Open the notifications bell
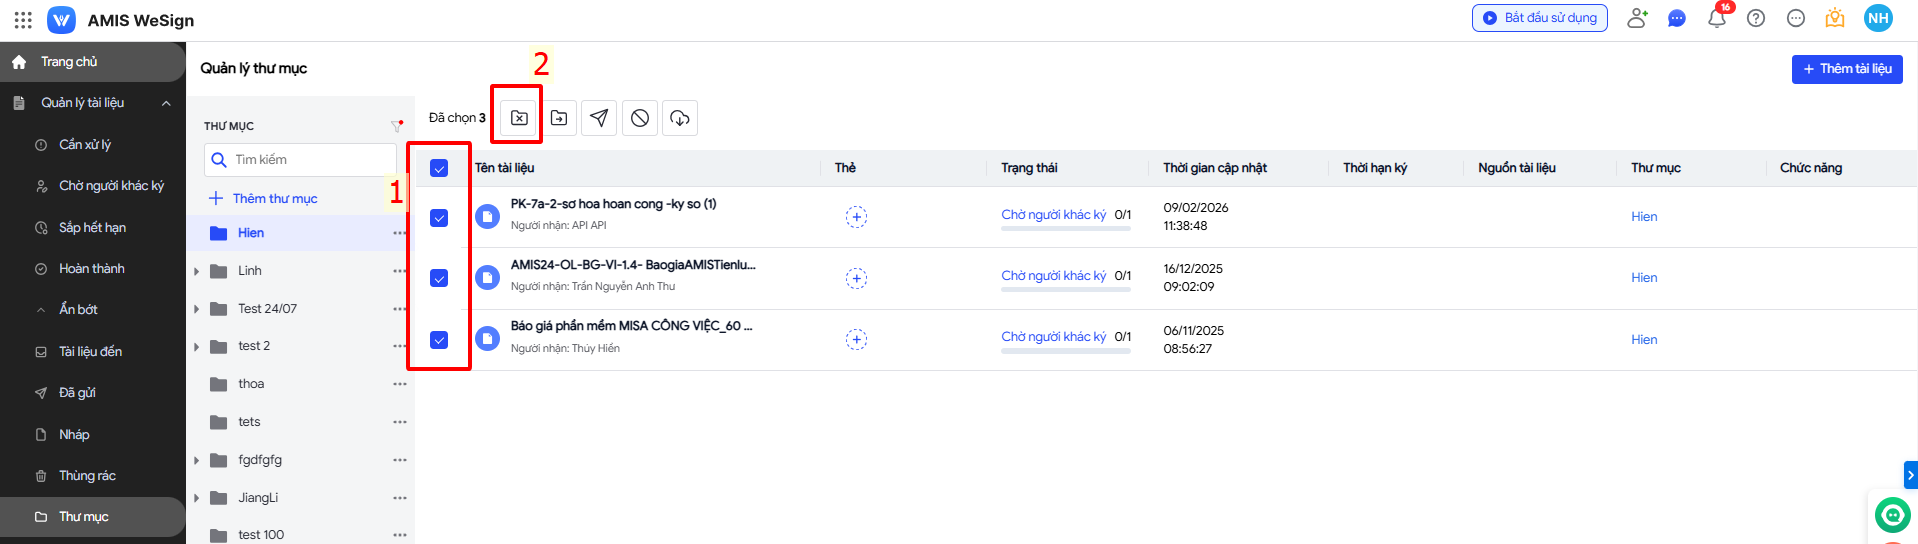1918x544 pixels. click(1717, 18)
